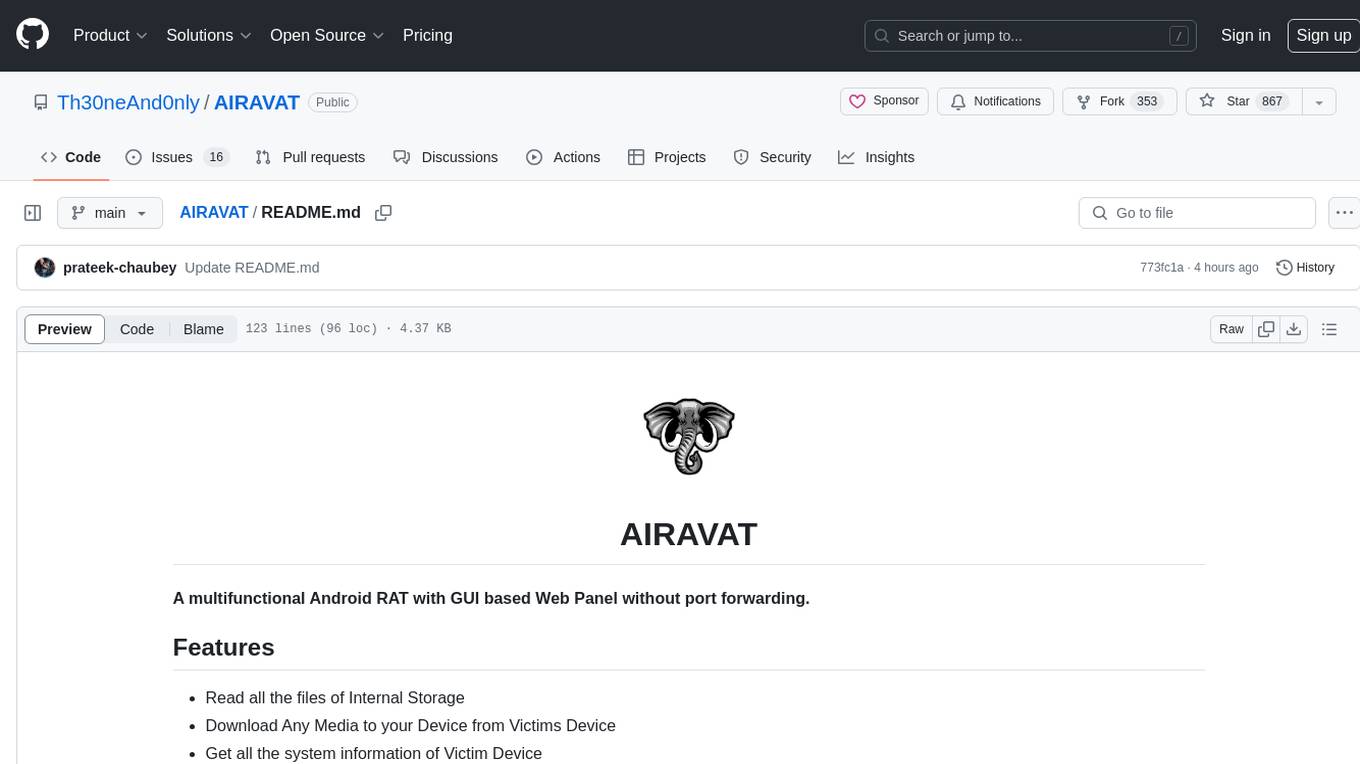Click the AIRAVAT README heading

(x=689, y=534)
